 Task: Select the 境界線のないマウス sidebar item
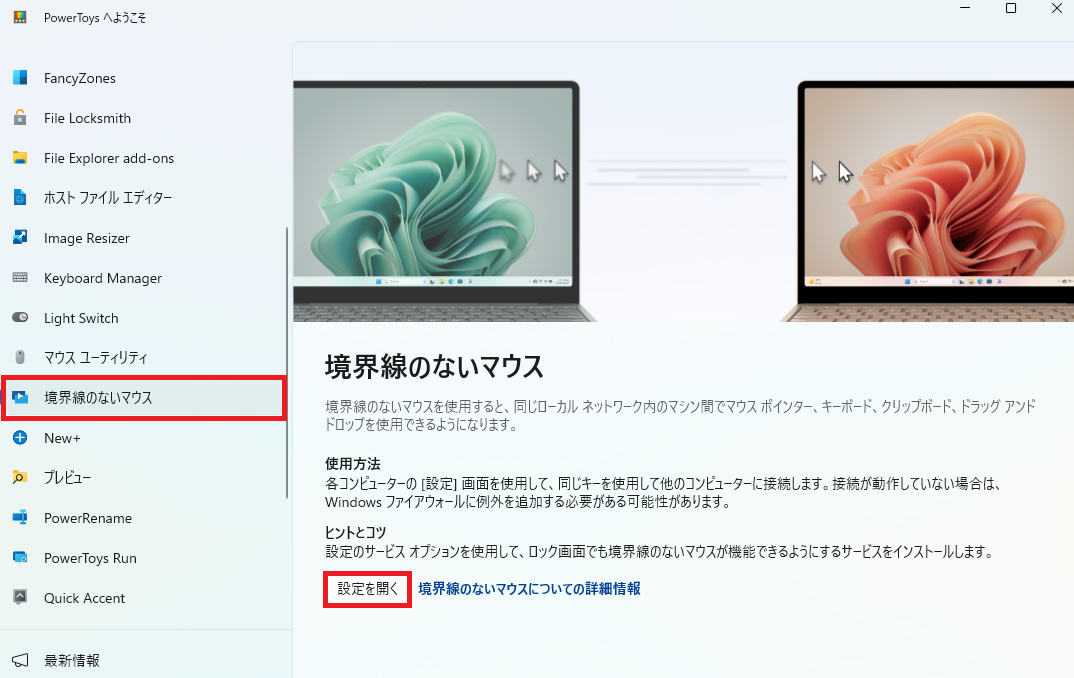pos(143,398)
